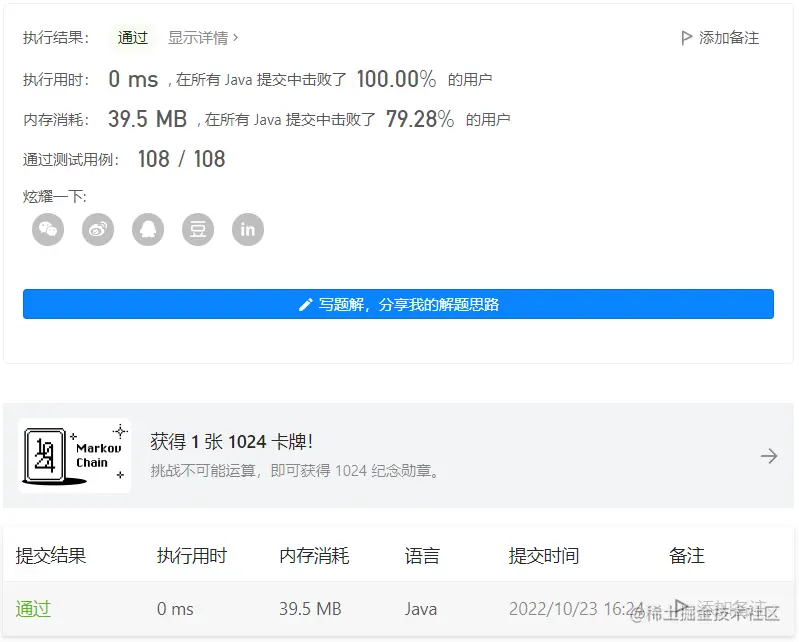Click the 挑战不可能运算 banner description
Viewport: 799px width, 642px height.
point(295,470)
